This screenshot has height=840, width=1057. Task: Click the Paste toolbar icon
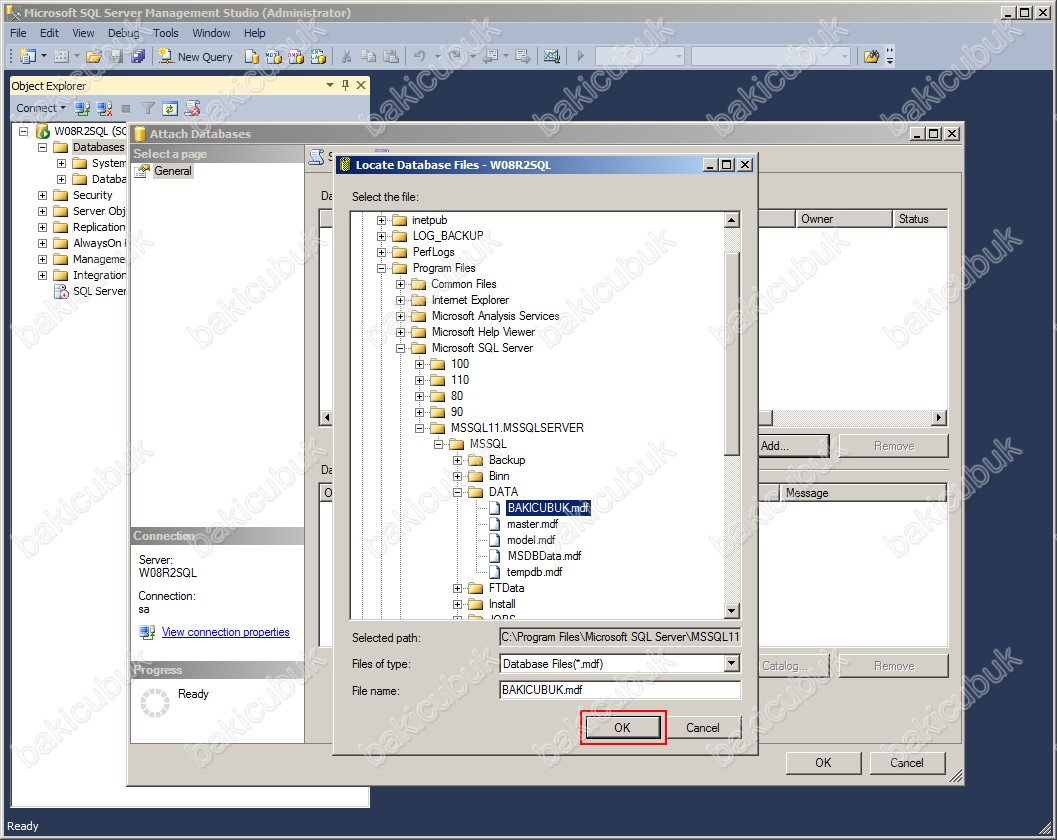coord(391,57)
